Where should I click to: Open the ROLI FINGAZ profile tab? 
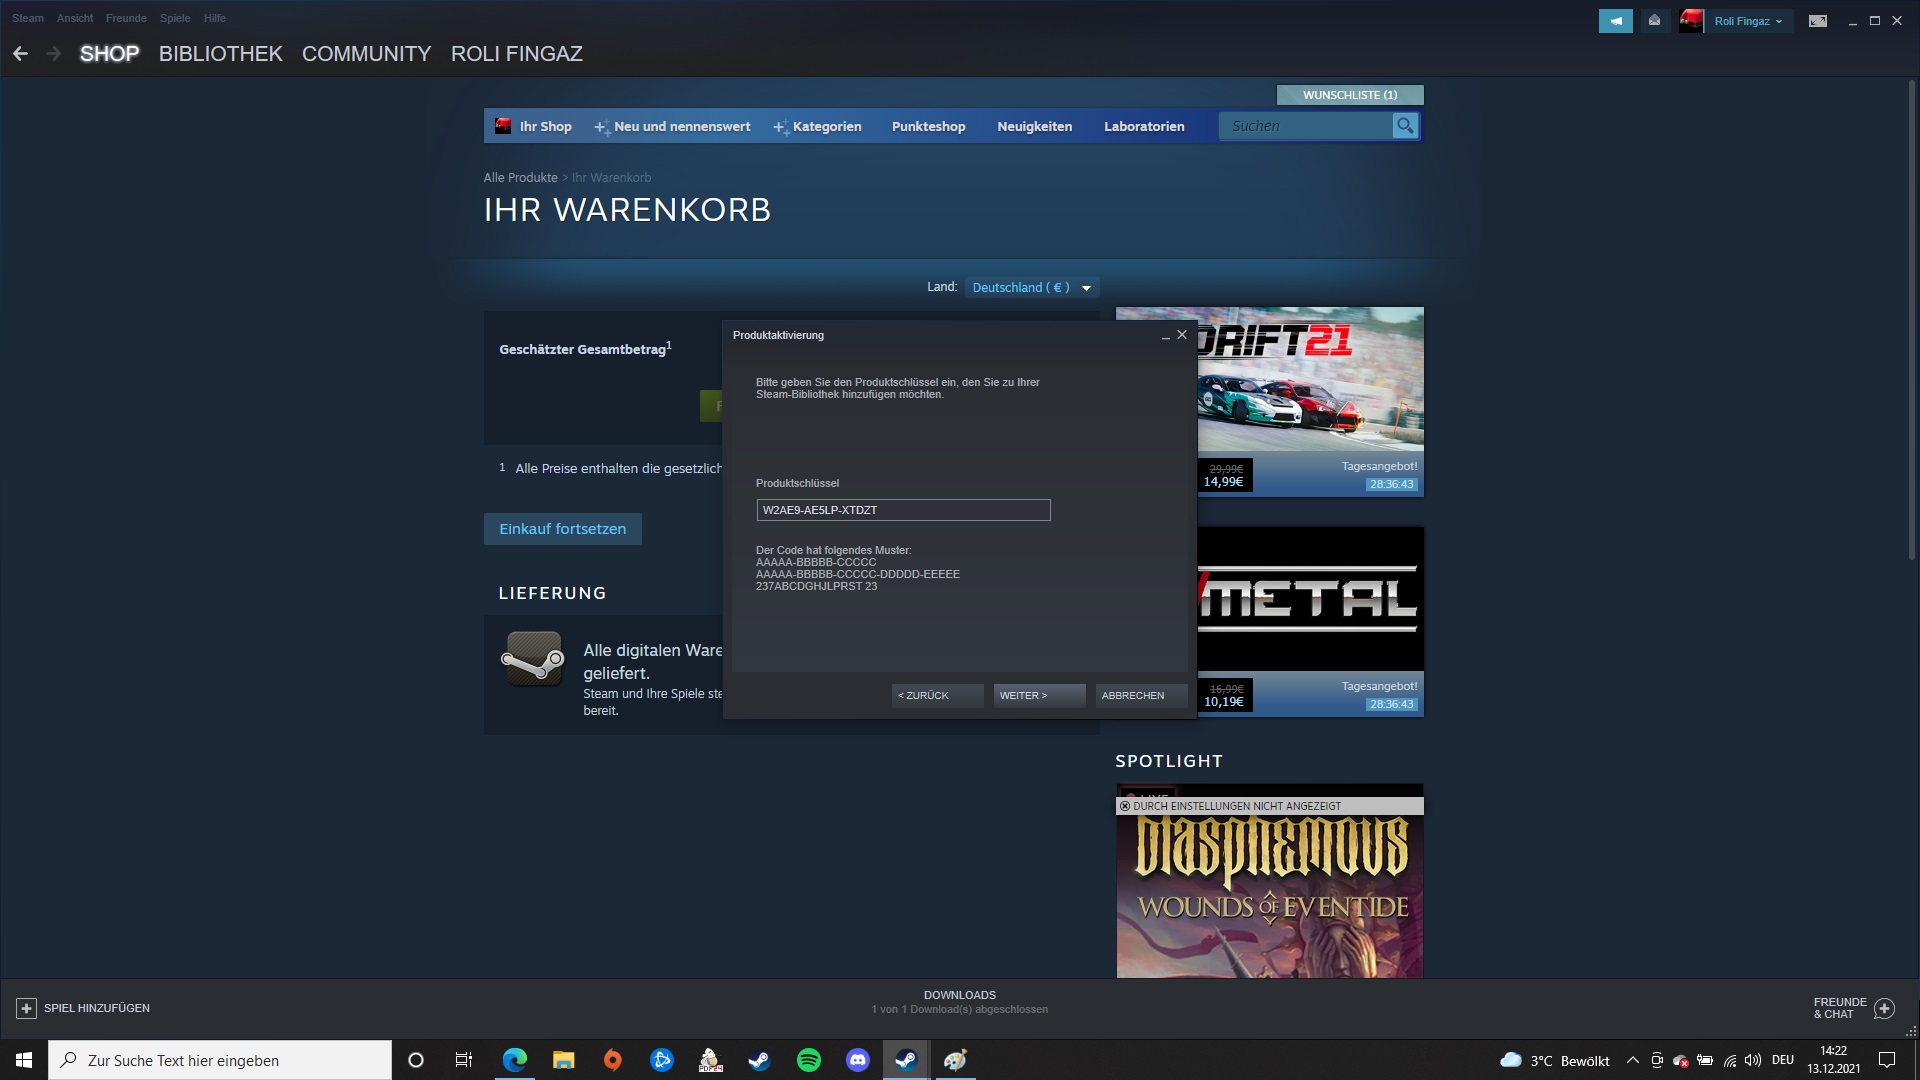(517, 54)
